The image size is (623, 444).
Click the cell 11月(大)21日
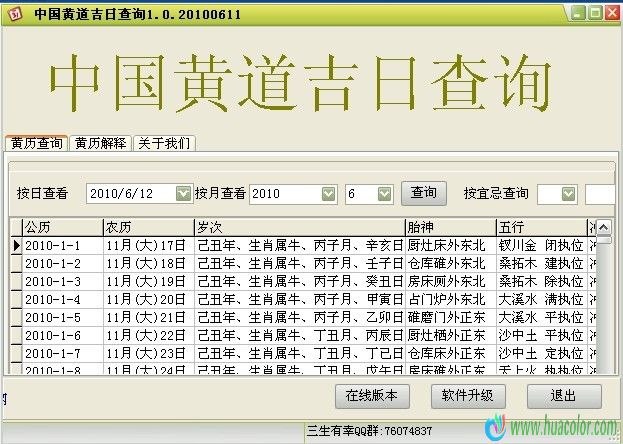pos(149,317)
